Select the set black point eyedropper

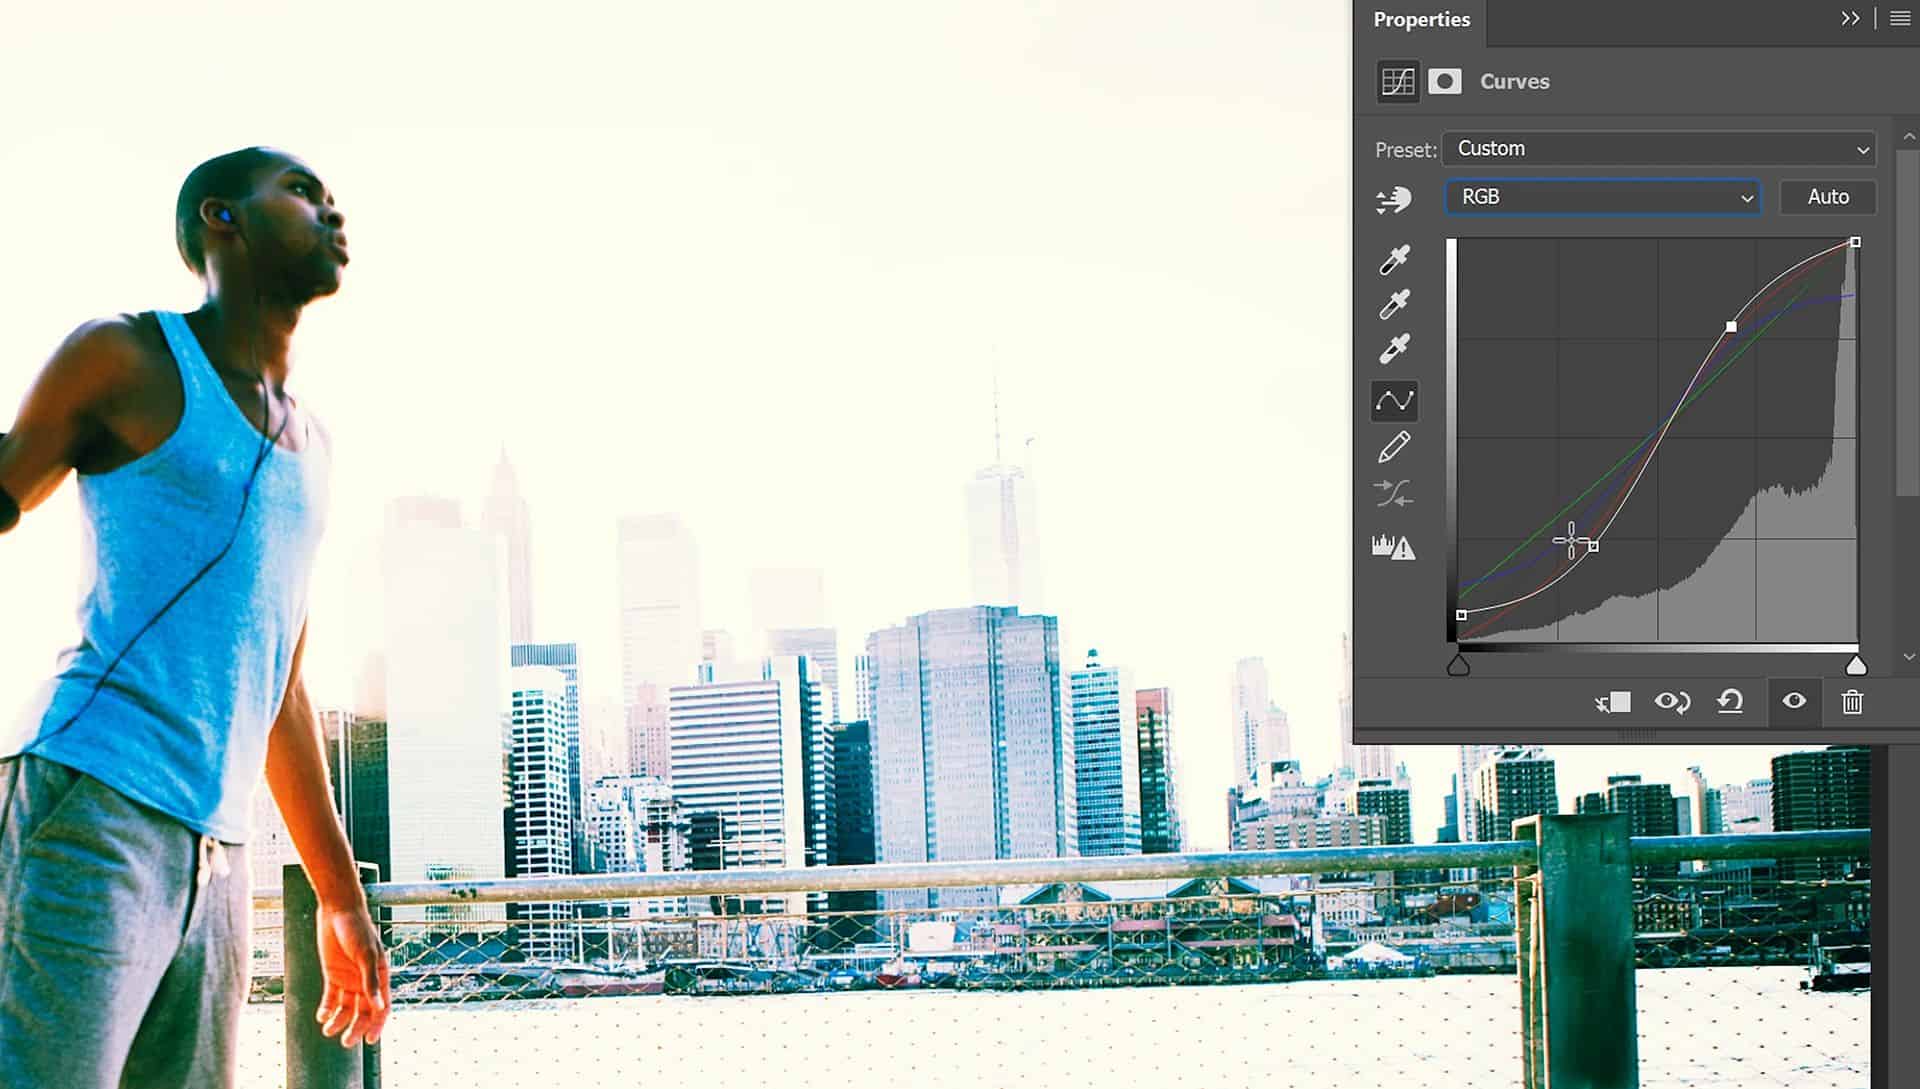(x=1394, y=259)
